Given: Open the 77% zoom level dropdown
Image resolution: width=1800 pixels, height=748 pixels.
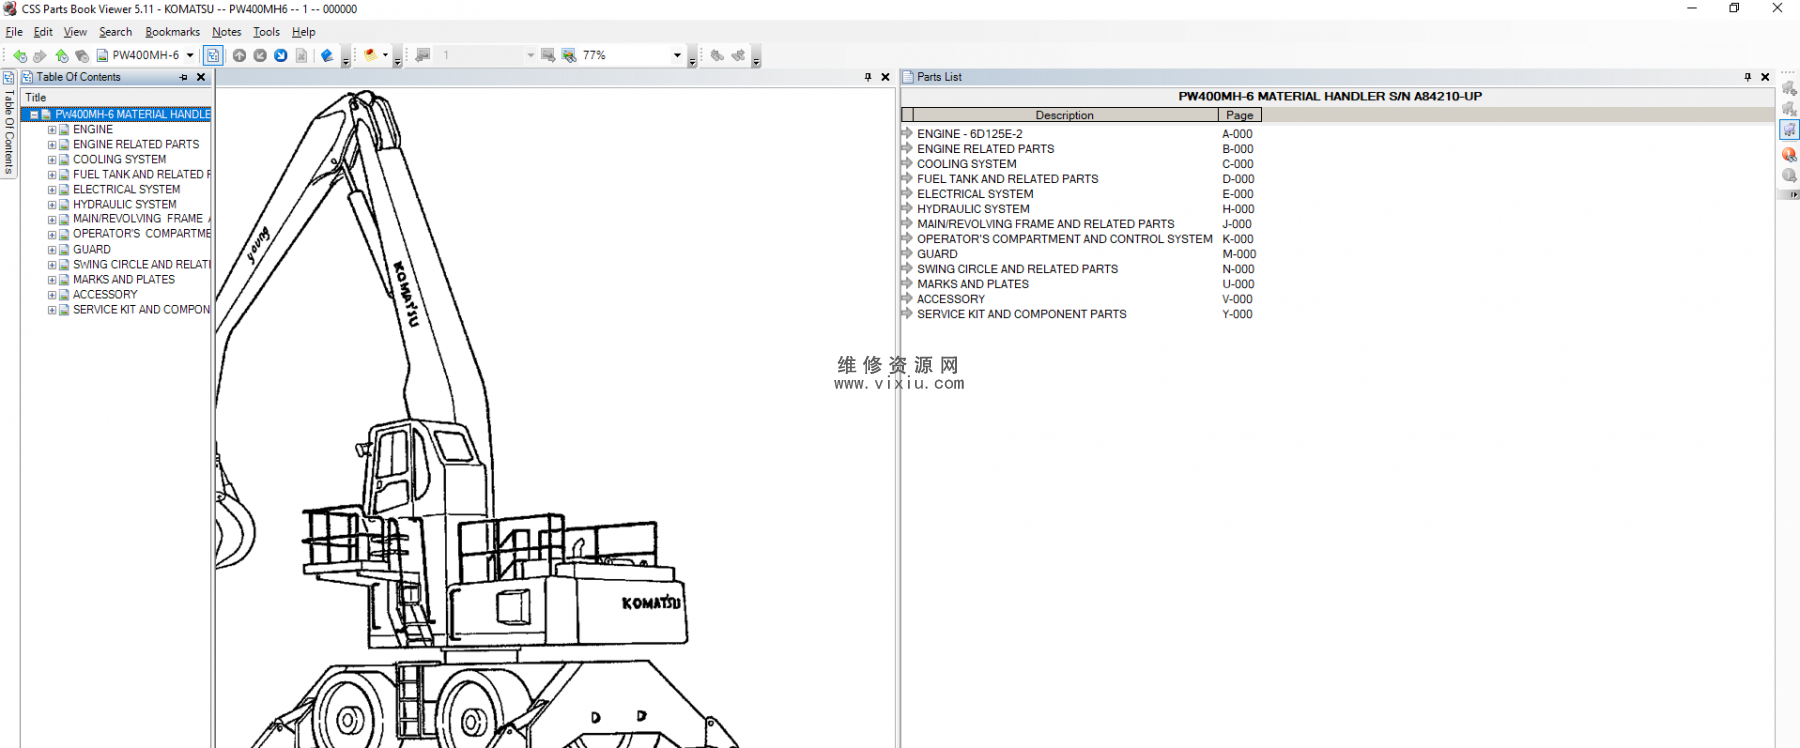Looking at the screenshot, I should click(x=677, y=56).
